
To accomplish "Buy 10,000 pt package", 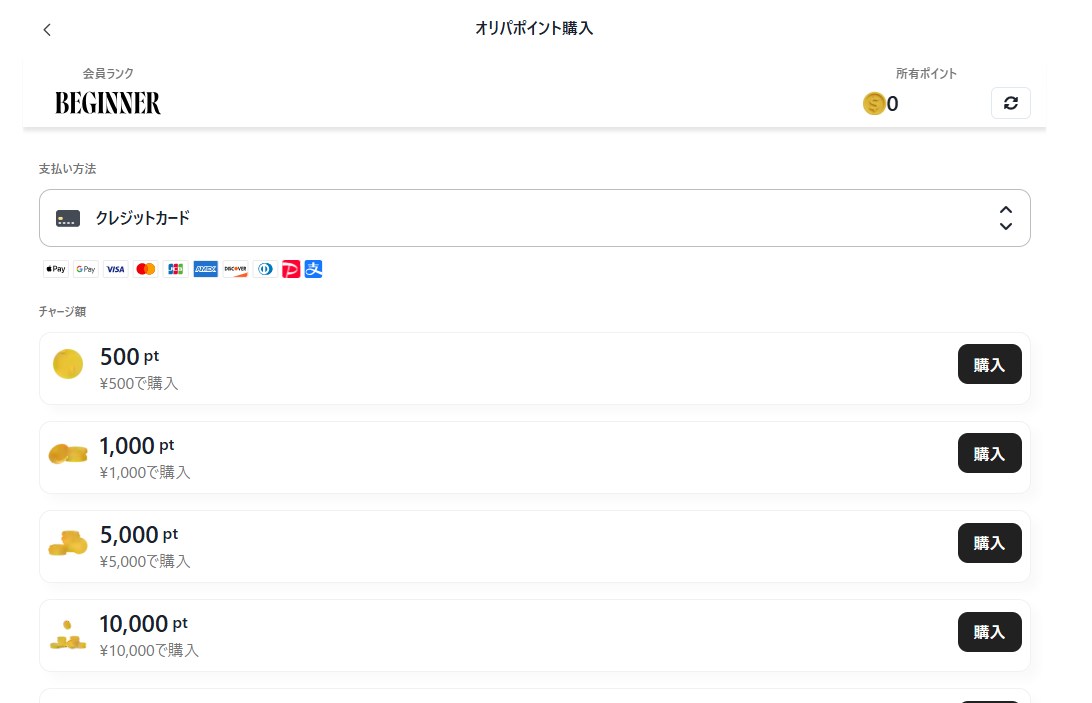I will (990, 632).
